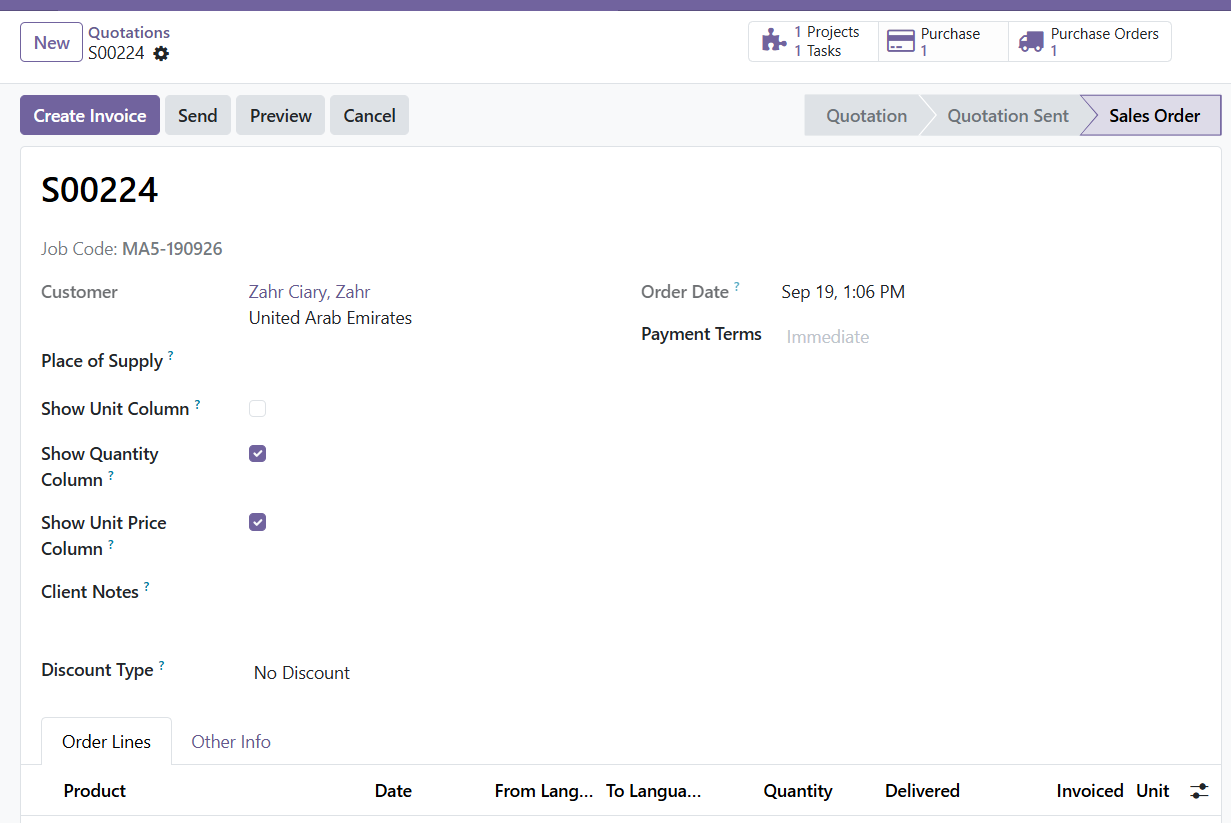1231x823 pixels.
Task: Sort by the Delivered column header
Action: tap(922, 791)
